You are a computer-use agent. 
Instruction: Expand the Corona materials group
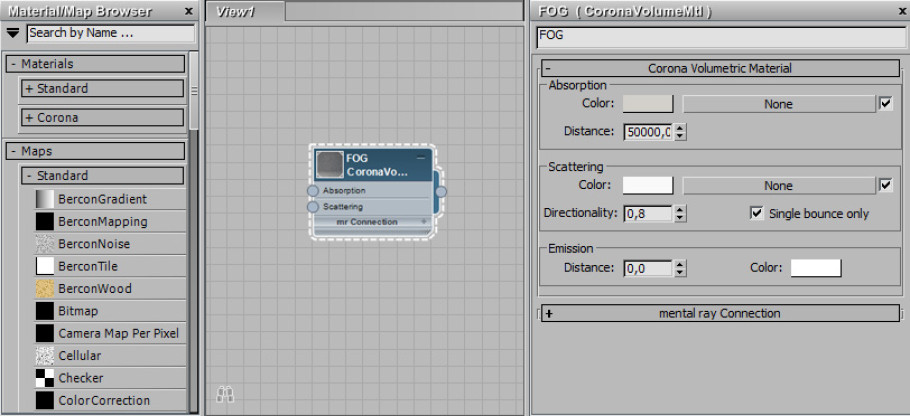102,118
